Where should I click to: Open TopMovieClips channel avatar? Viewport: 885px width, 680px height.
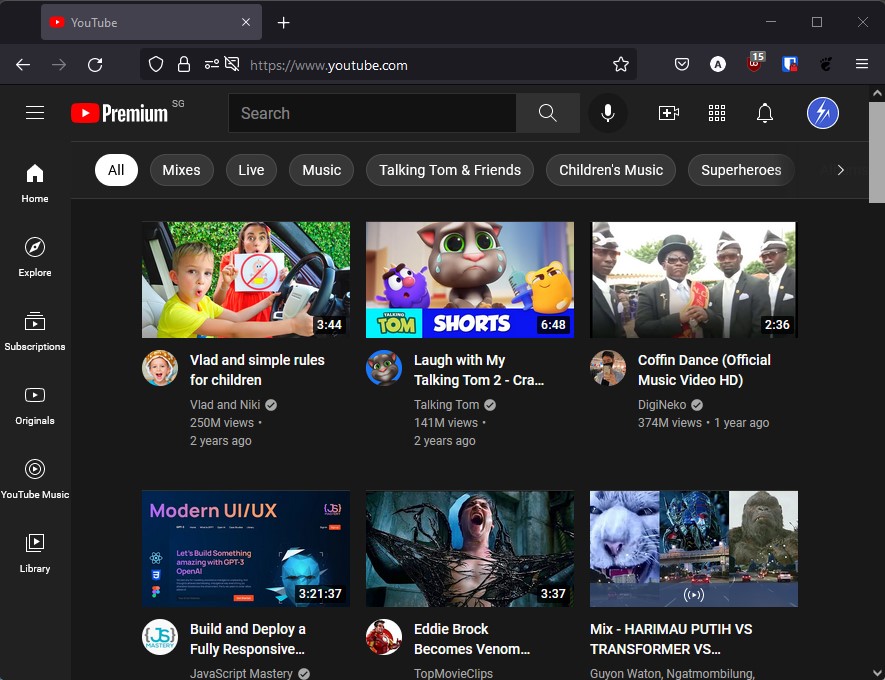tap(384, 637)
